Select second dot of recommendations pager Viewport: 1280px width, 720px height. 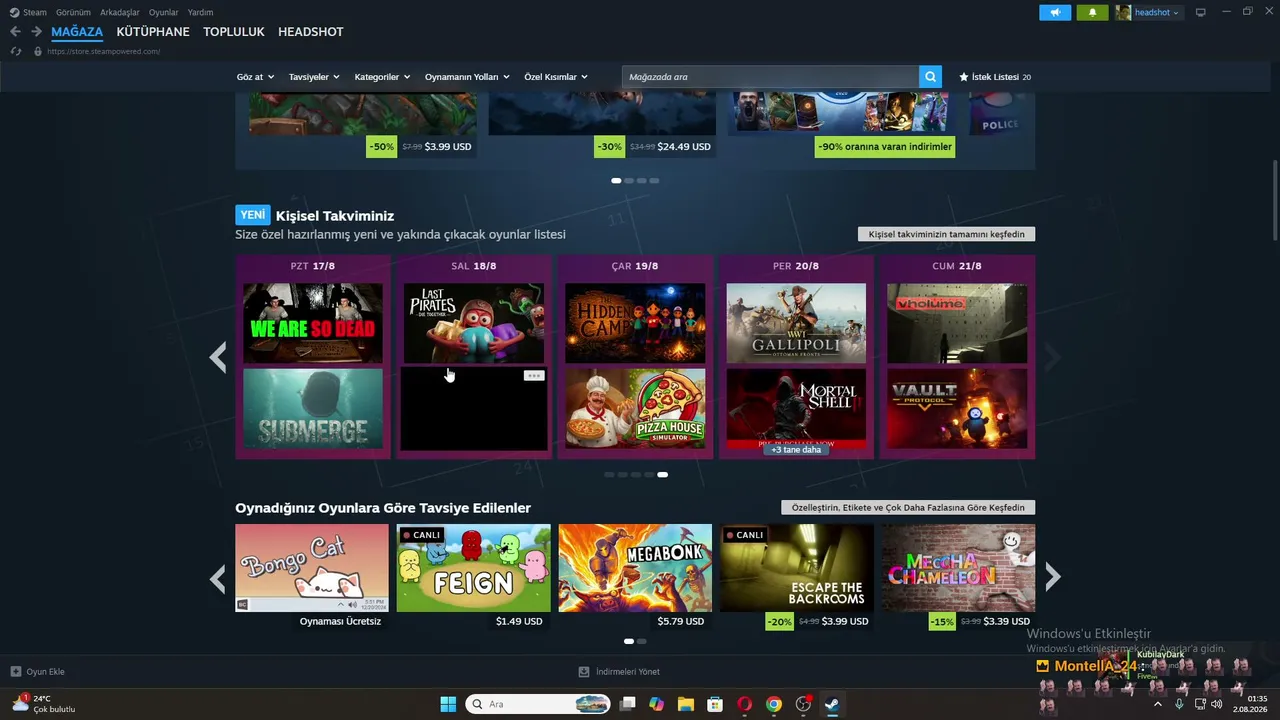[x=642, y=641]
